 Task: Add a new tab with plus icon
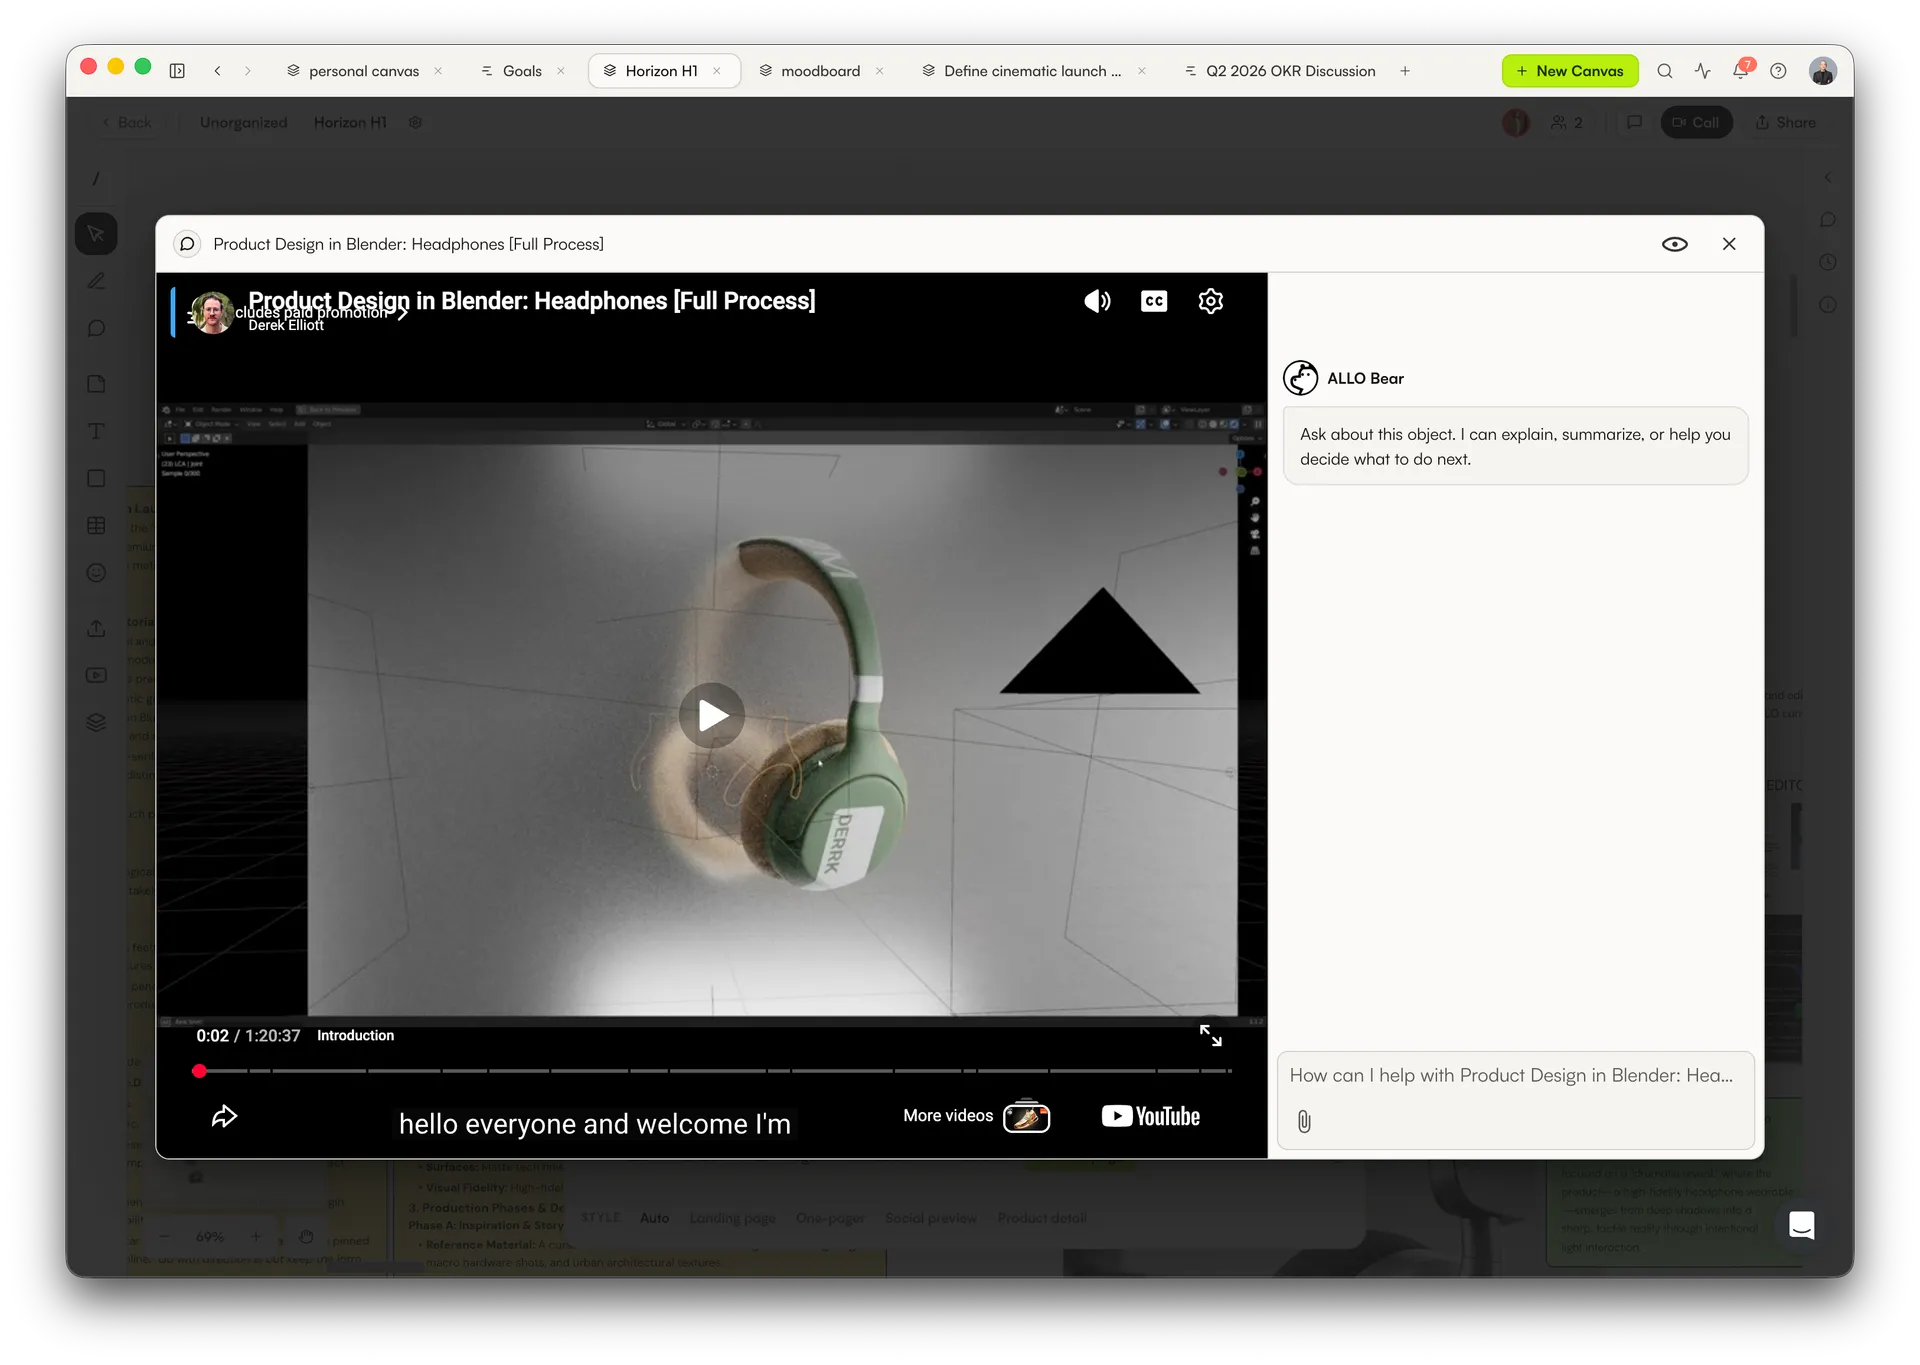pyautogui.click(x=1405, y=71)
